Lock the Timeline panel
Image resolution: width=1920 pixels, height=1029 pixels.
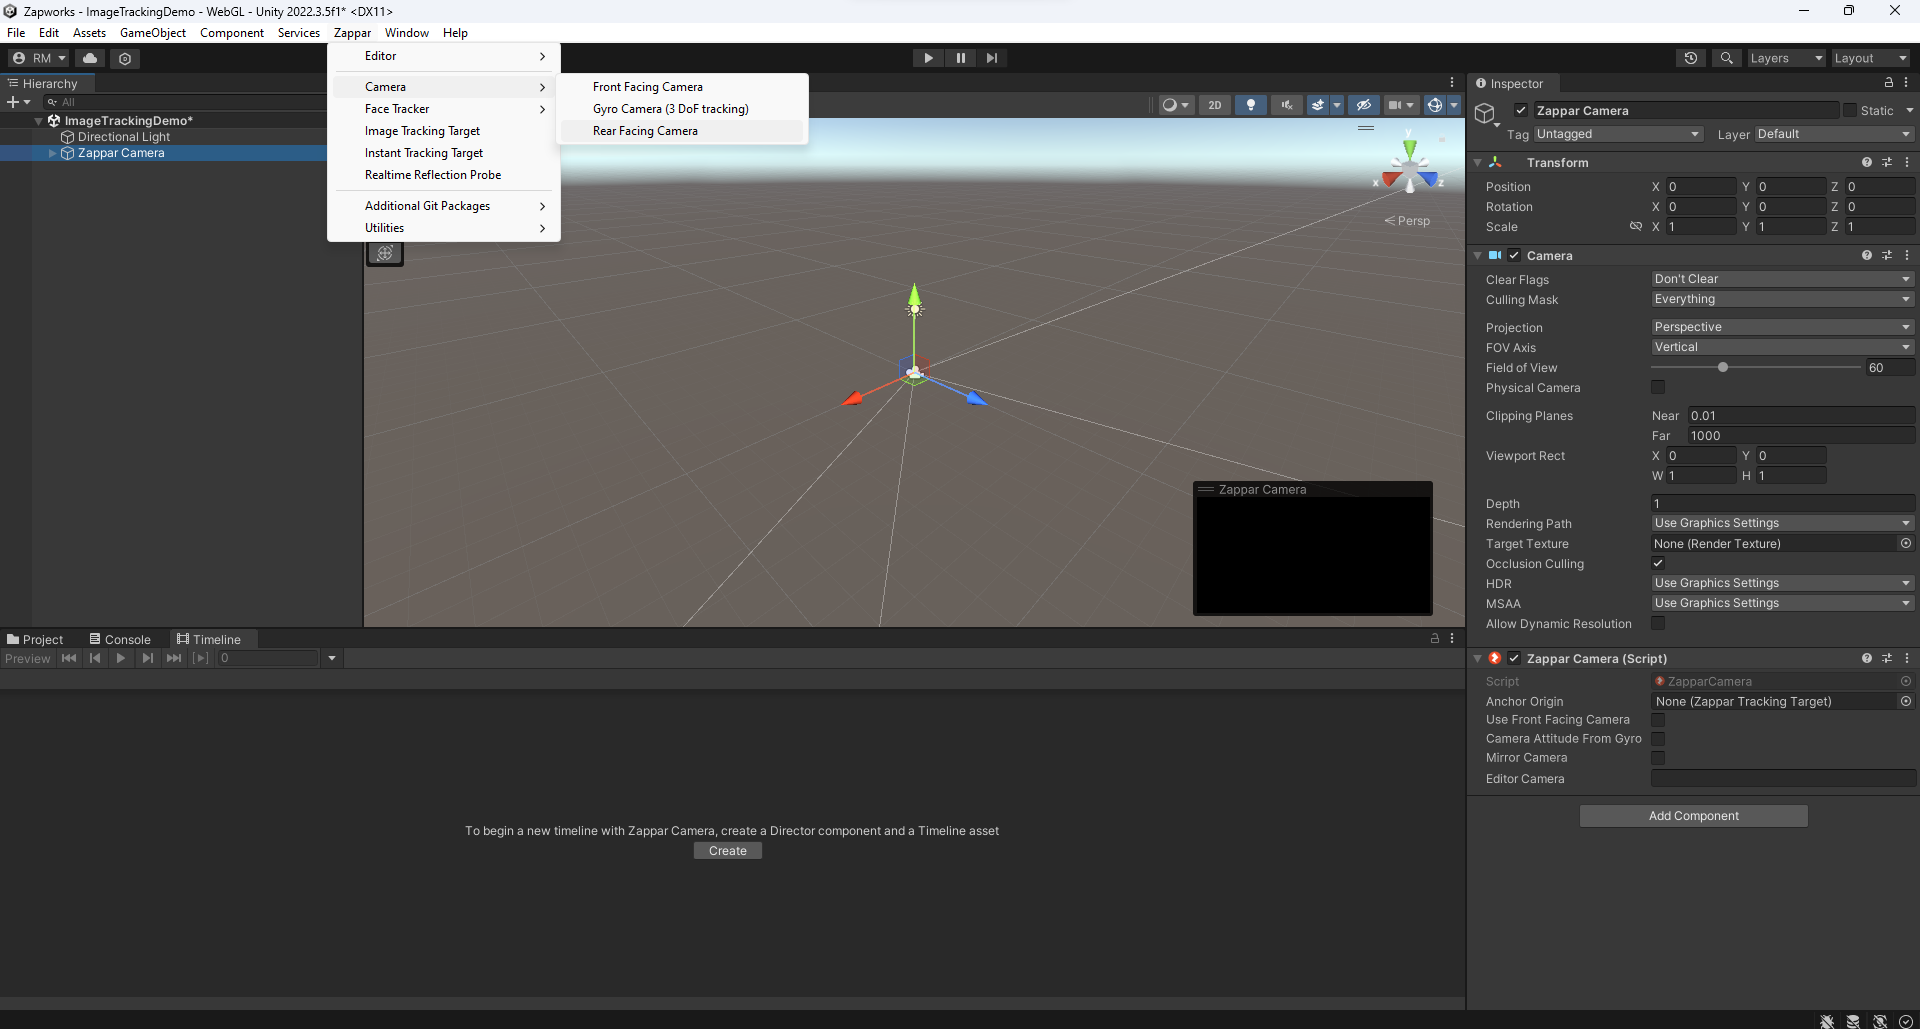pyautogui.click(x=1435, y=639)
